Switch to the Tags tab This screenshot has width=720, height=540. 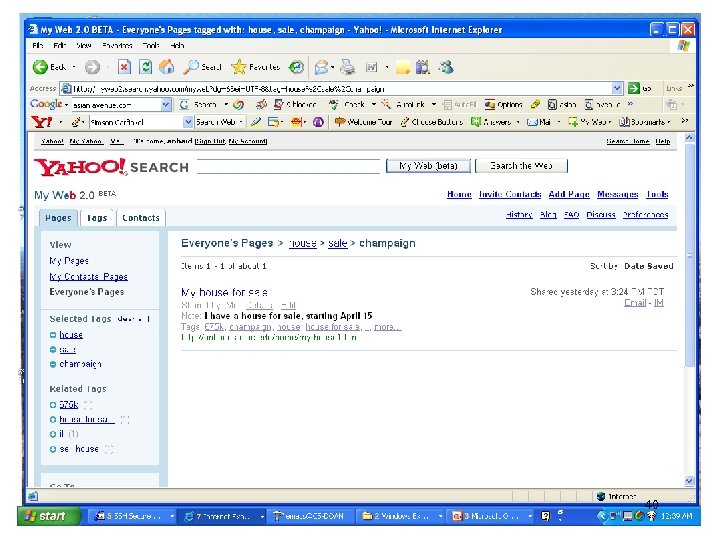point(97,218)
